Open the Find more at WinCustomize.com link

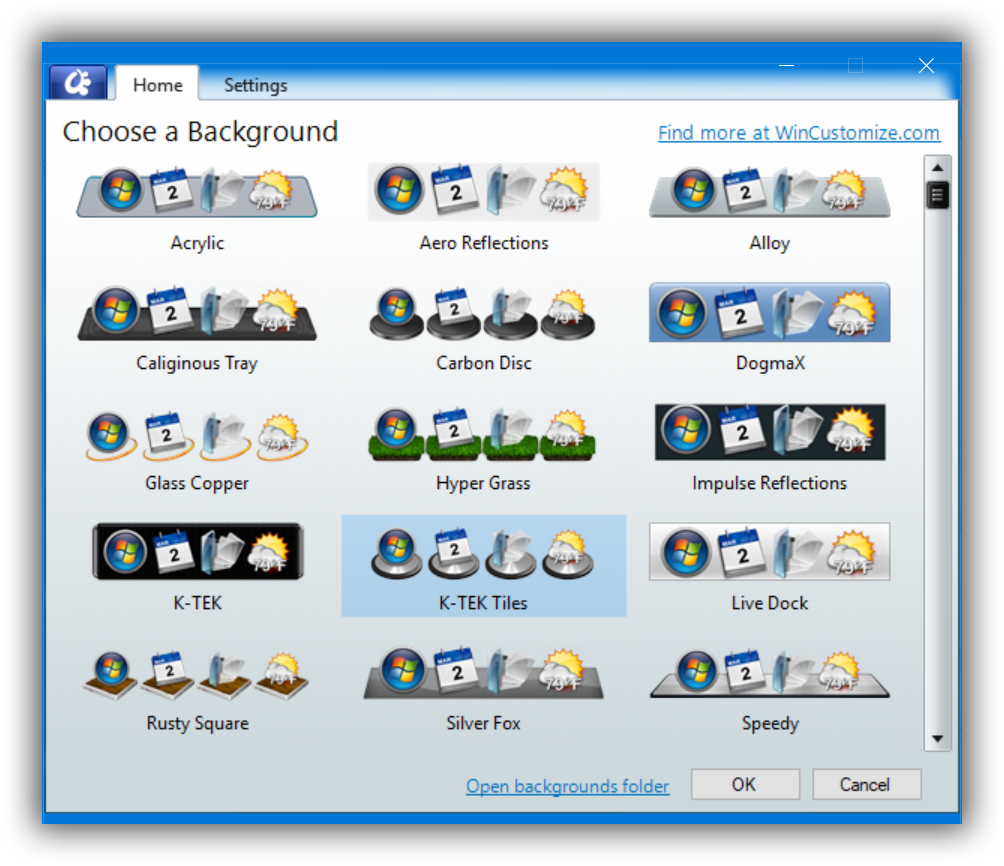coord(798,133)
